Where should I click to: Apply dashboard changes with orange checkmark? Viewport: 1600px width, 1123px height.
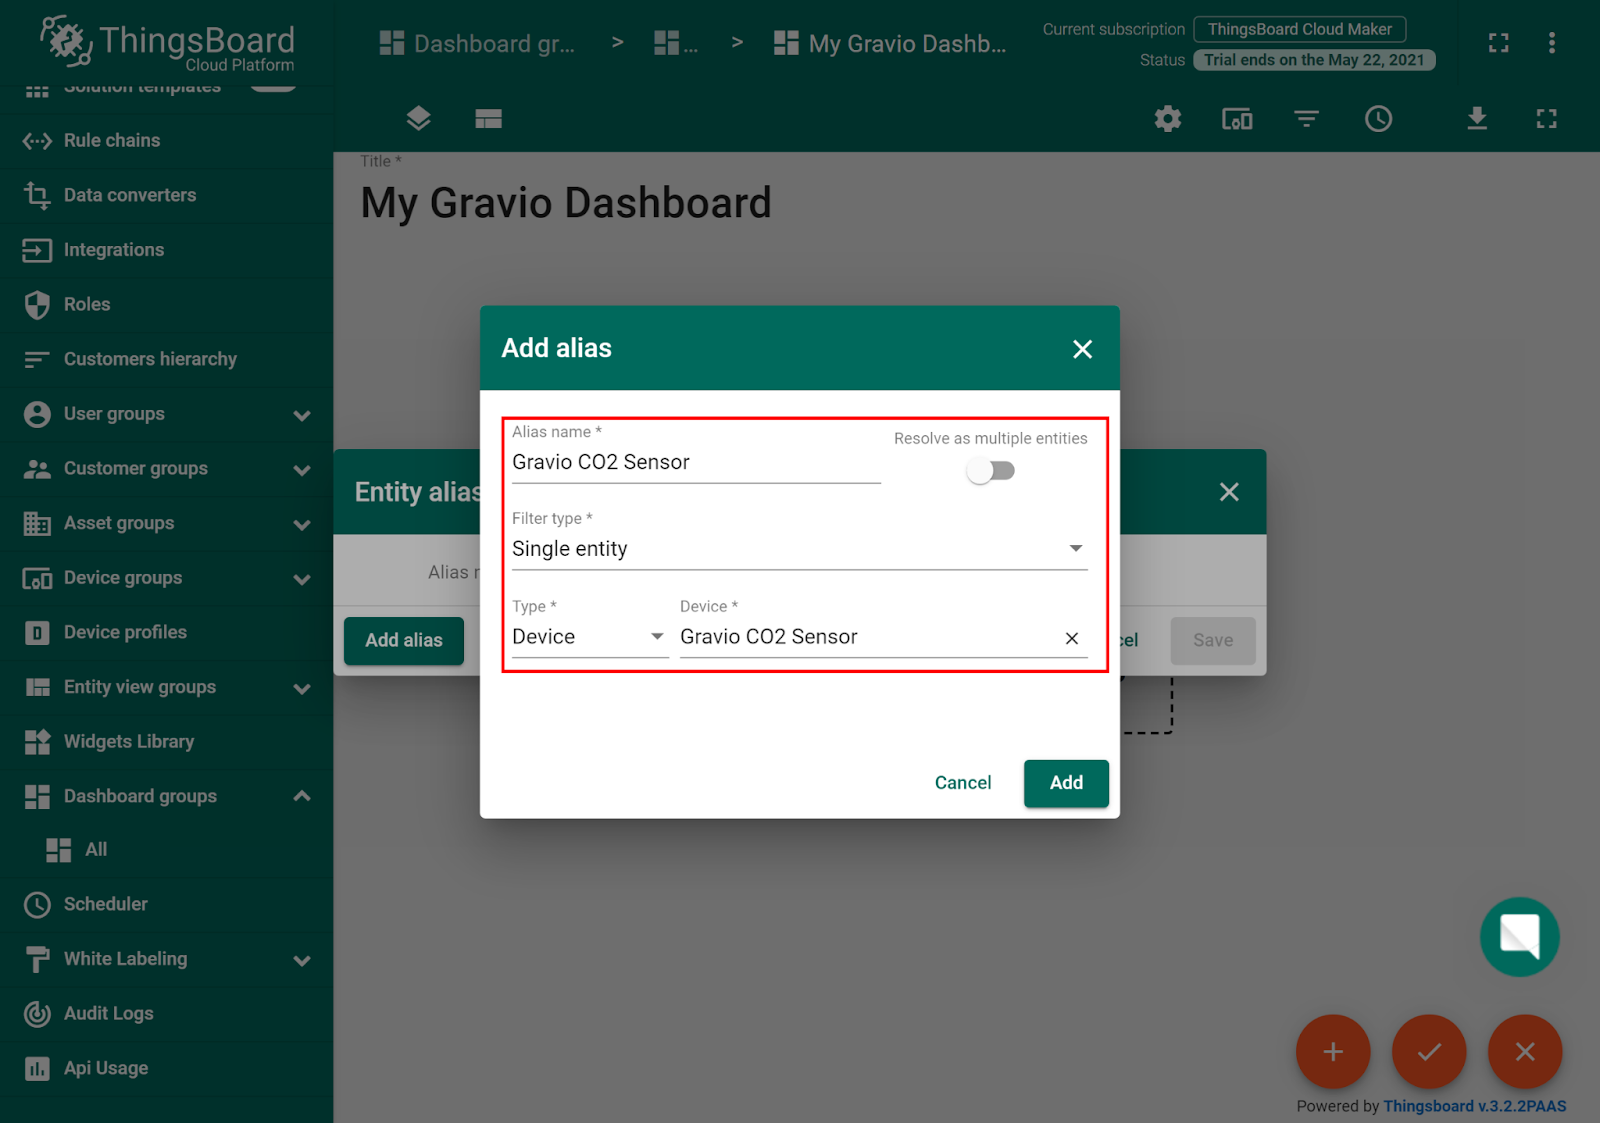1428,1051
